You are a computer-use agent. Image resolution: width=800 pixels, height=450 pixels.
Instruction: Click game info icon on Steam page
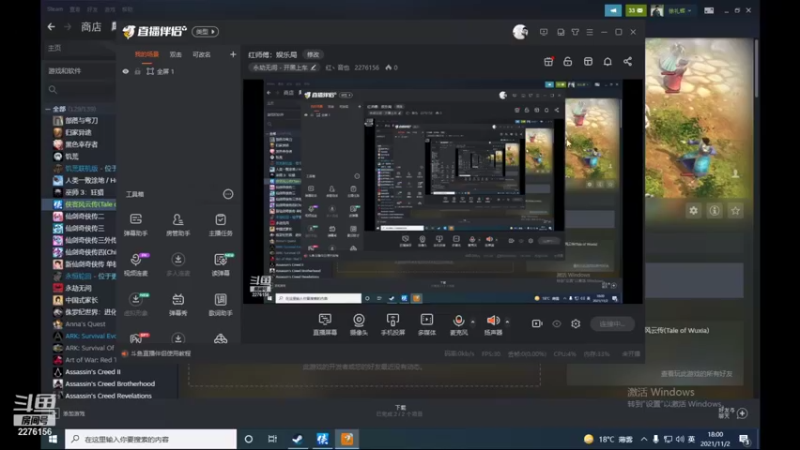tap(714, 210)
